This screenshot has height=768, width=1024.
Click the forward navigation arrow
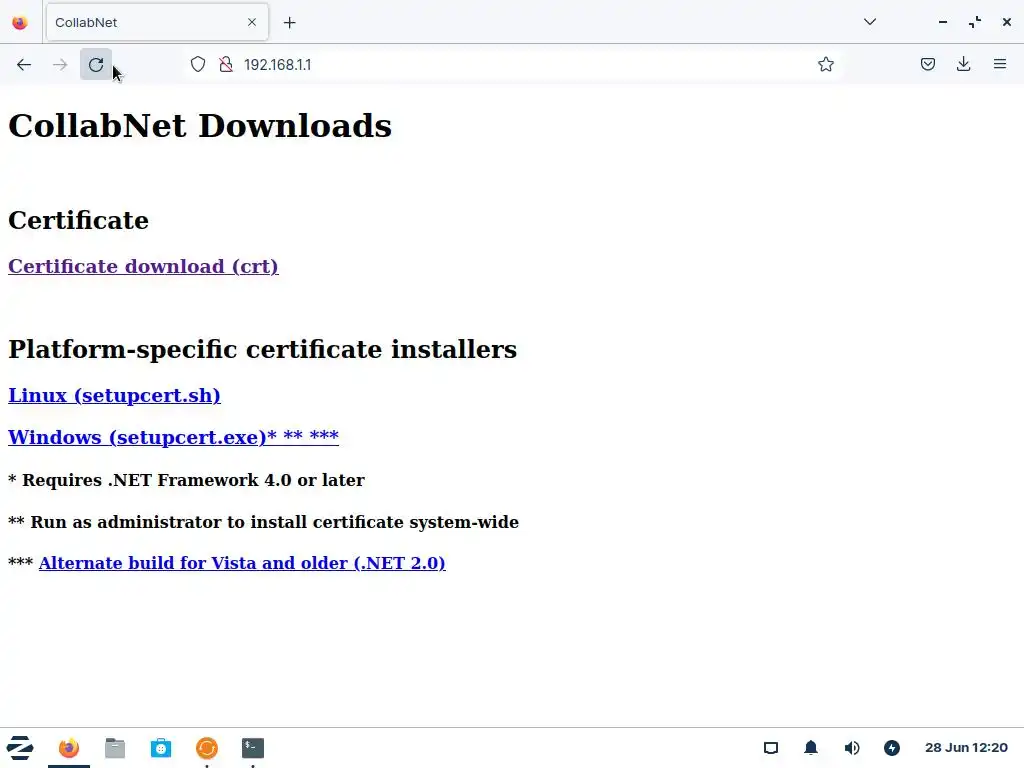tap(60, 65)
